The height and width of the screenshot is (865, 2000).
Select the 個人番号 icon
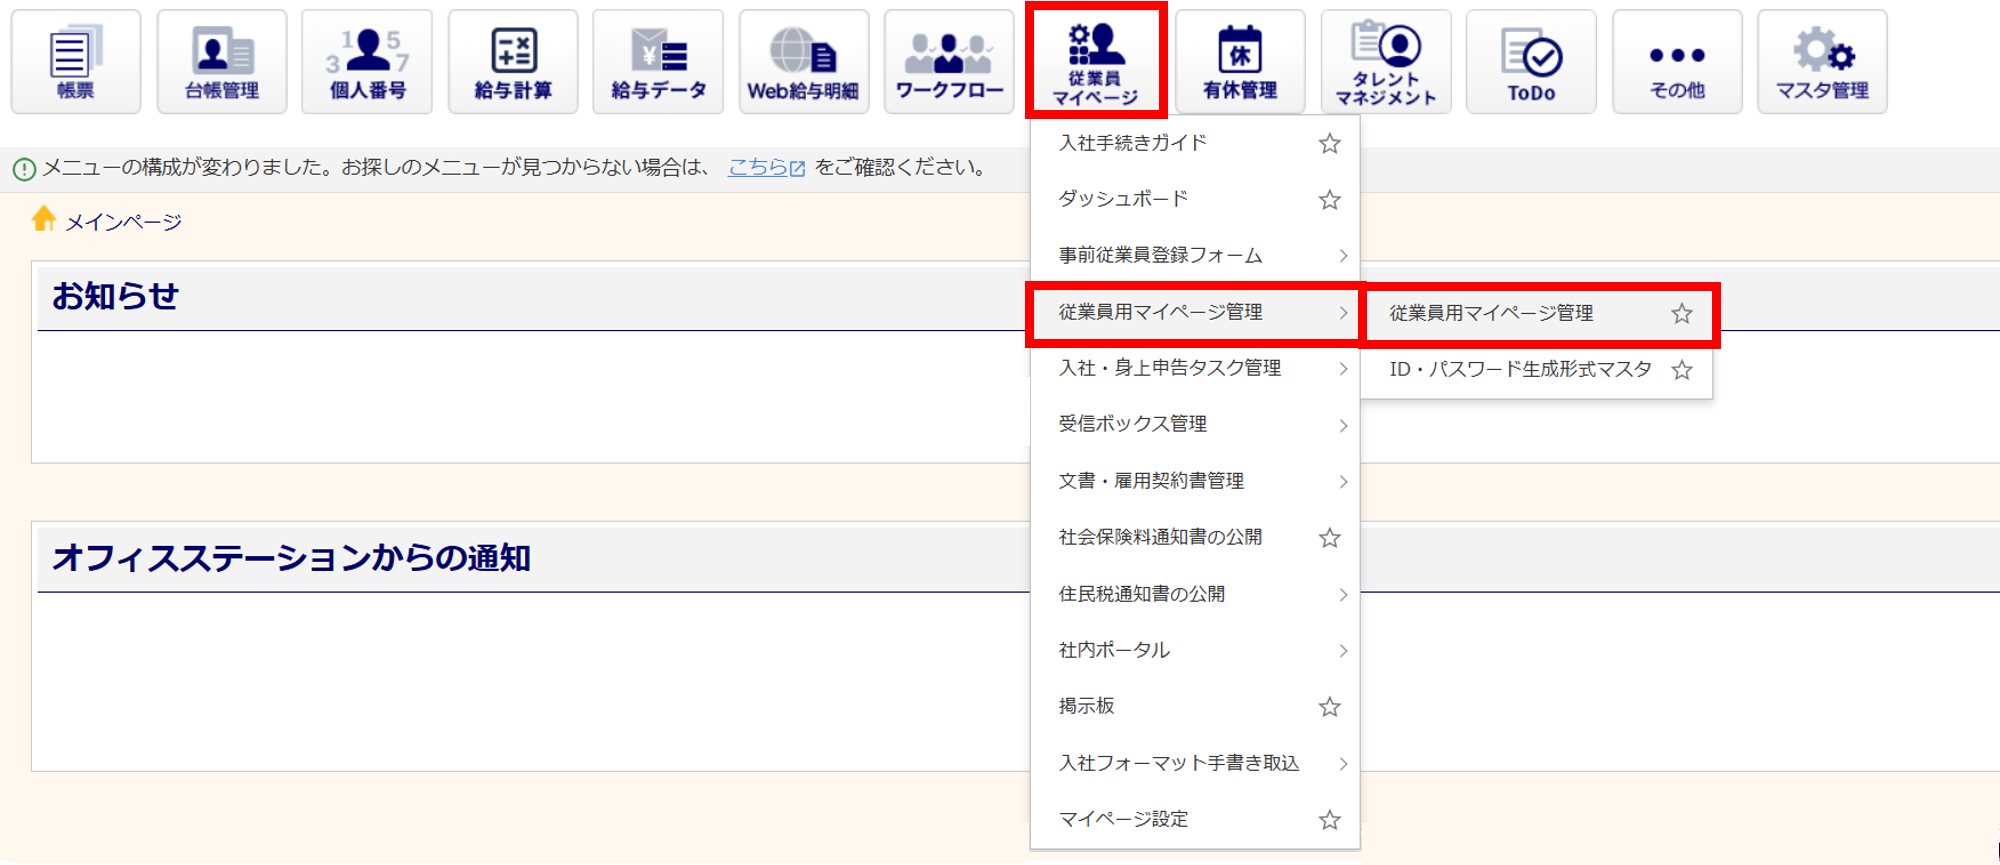(x=367, y=62)
